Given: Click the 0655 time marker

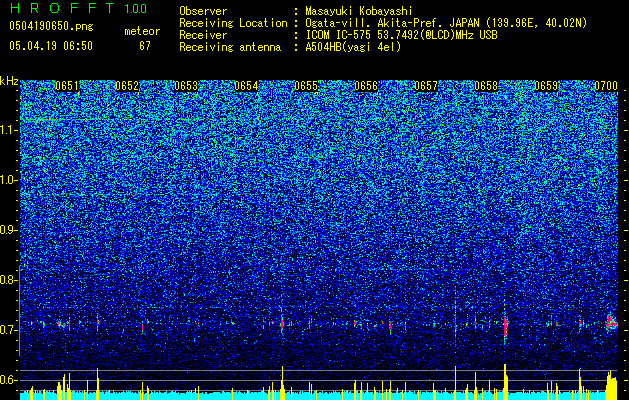Looking at the screenshot, I should (x=306, y=86).
